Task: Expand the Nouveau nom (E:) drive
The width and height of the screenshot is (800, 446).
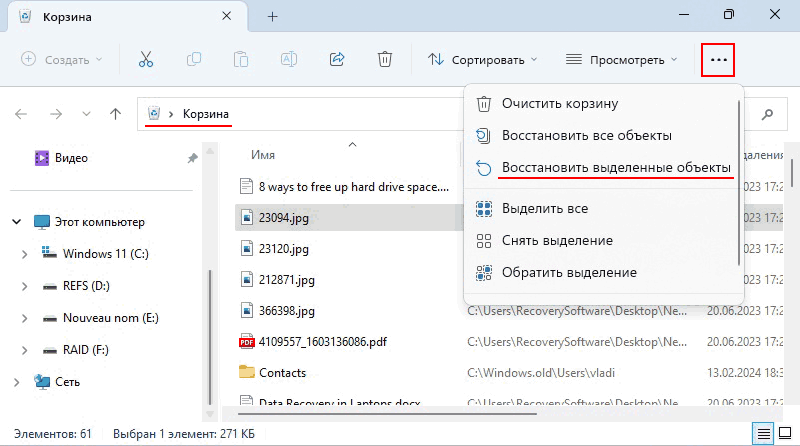Action: pyautogui.click(x=24, y=318)
